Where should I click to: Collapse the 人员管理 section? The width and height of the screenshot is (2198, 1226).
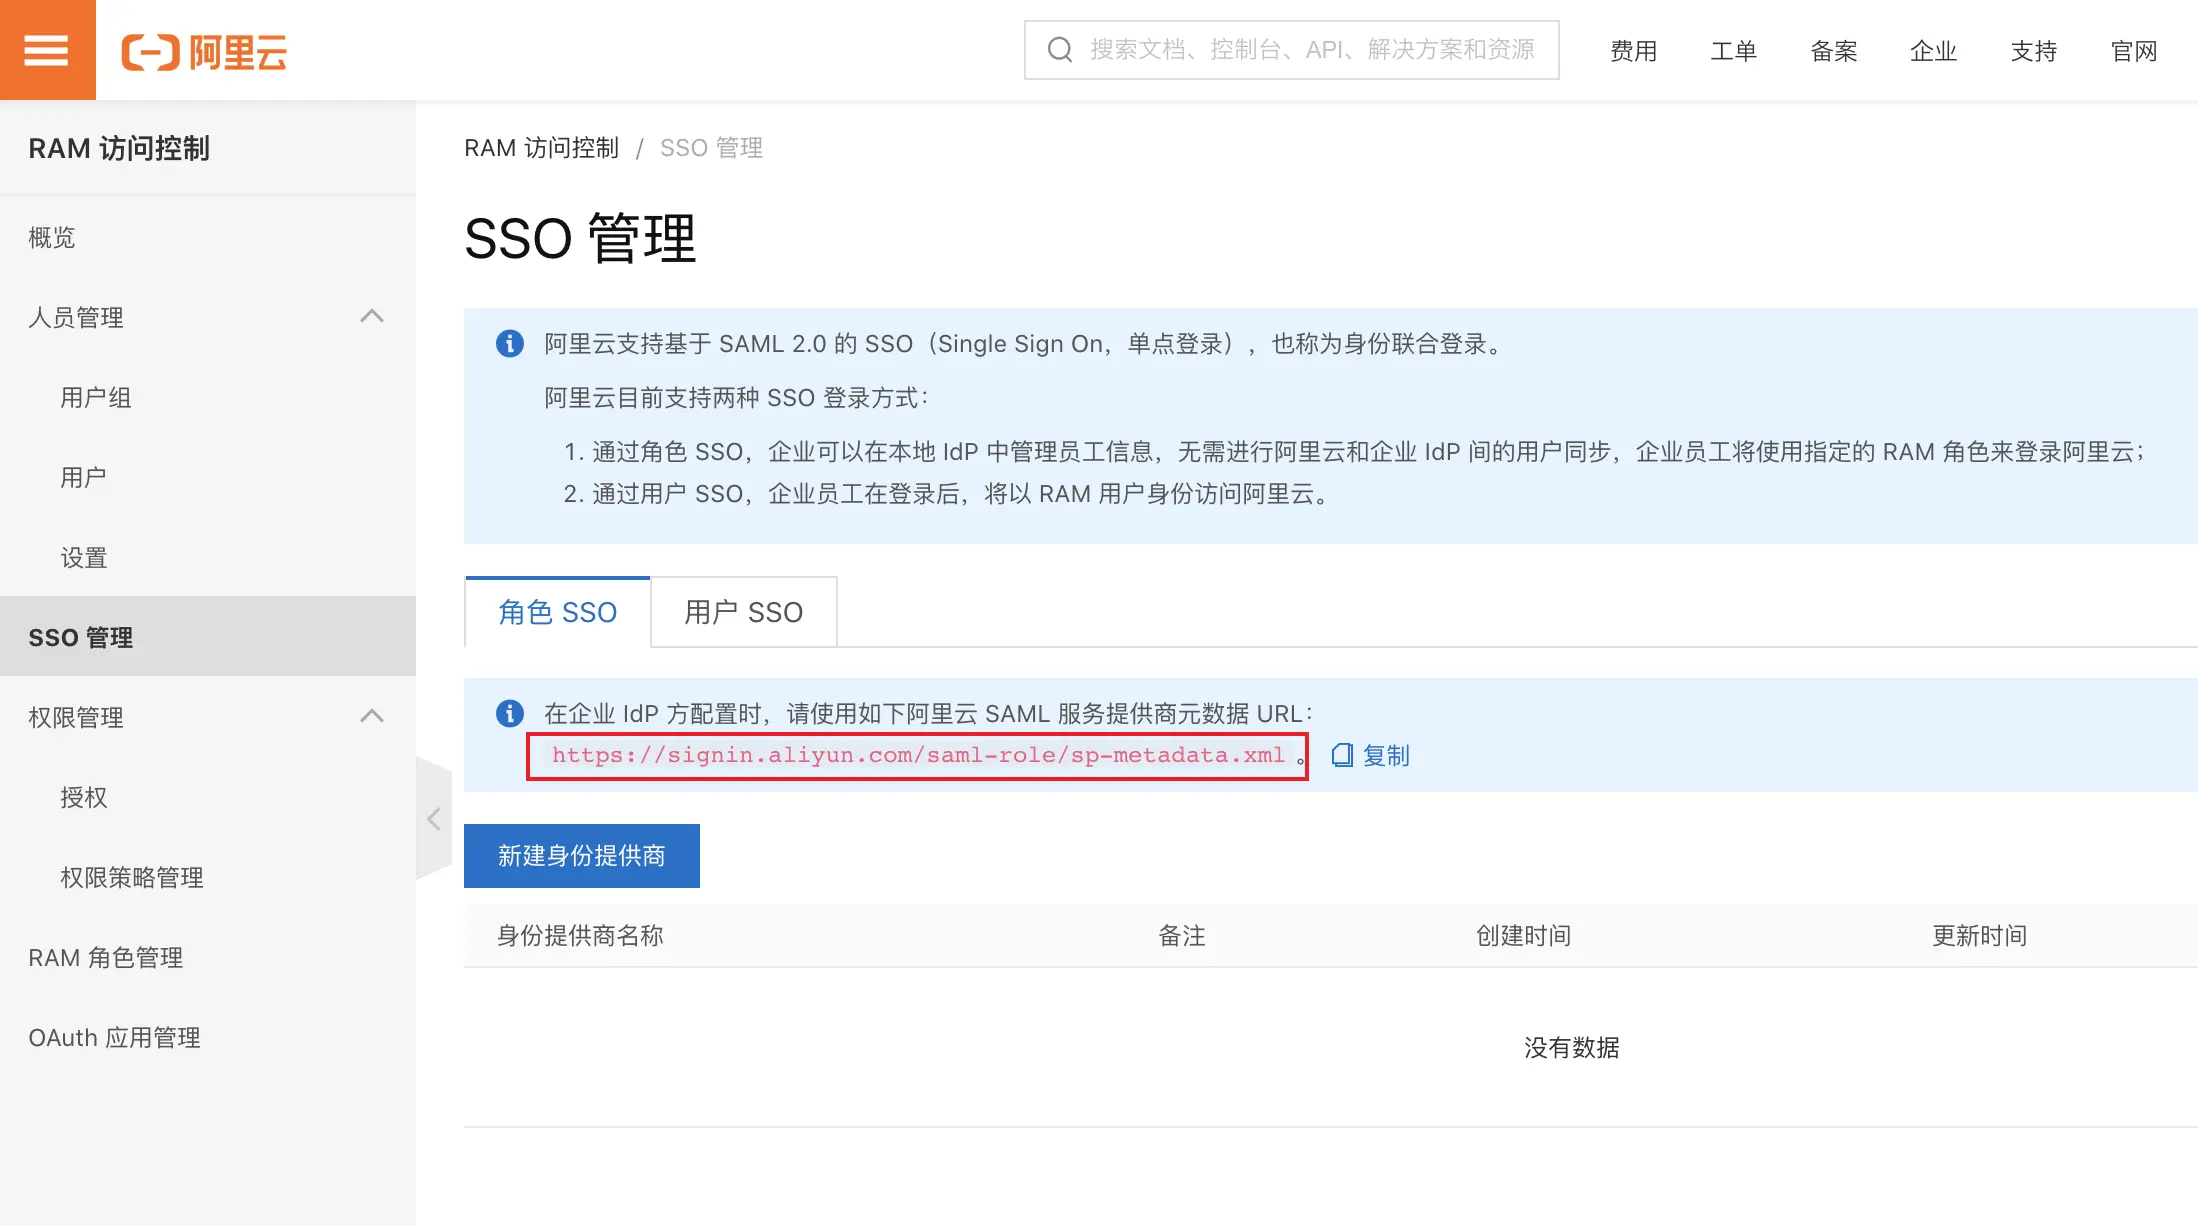click(372, 316)
